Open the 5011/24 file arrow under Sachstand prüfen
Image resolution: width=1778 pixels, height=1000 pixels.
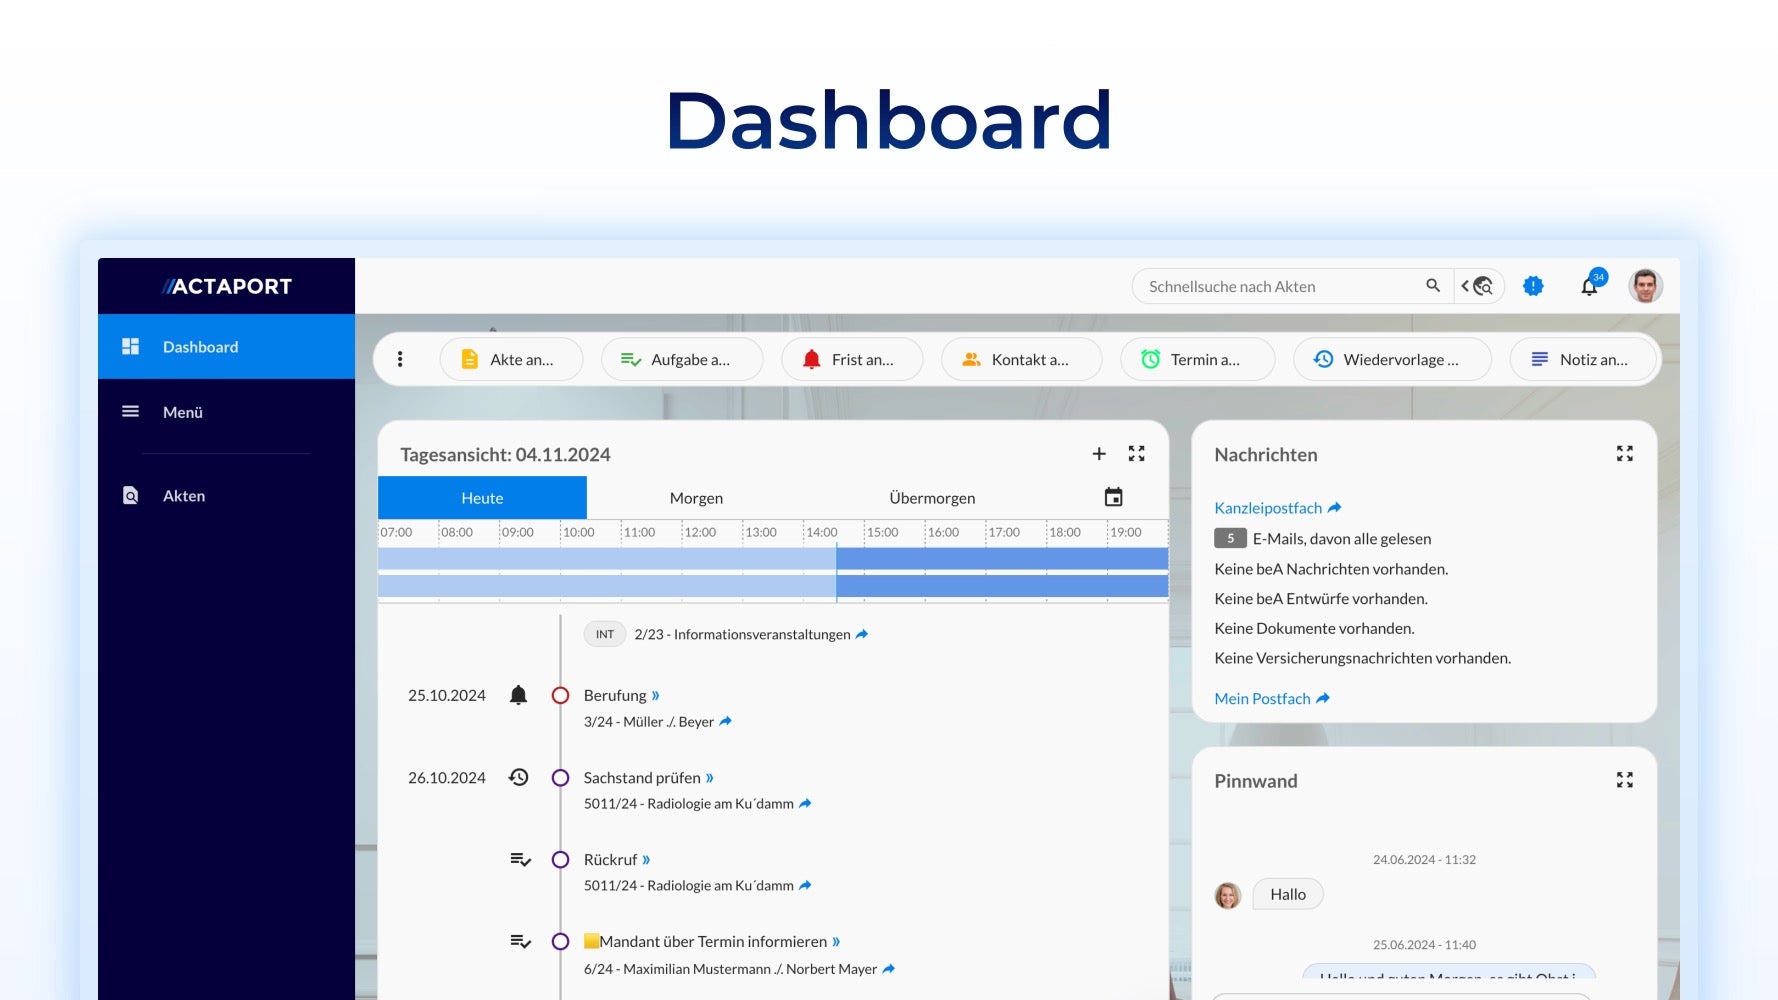pos(805,803)
